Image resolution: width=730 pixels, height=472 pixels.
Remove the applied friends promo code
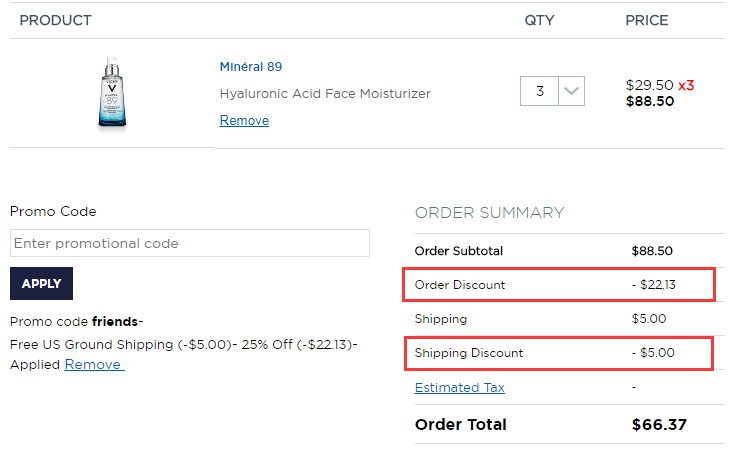(94, 364)
